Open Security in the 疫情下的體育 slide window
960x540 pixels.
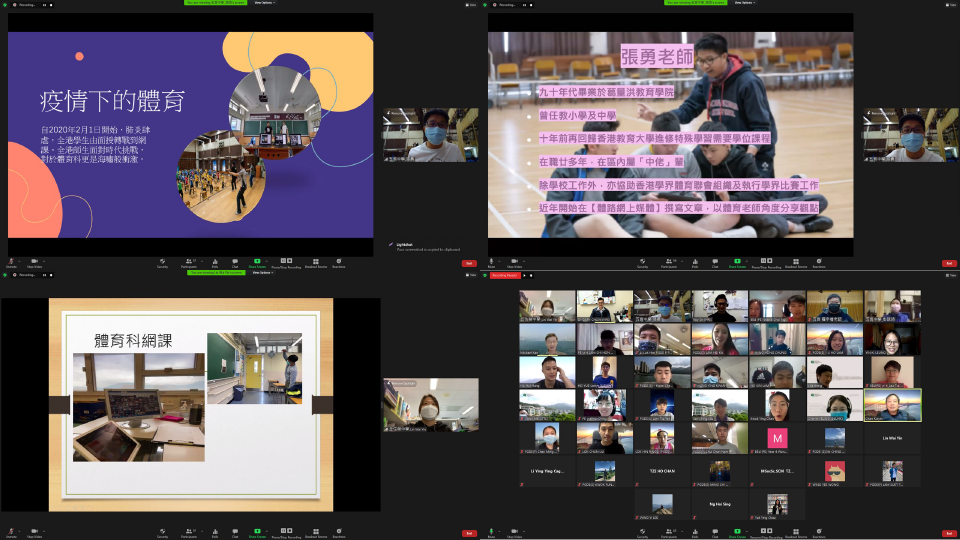(x=162, y=263)
